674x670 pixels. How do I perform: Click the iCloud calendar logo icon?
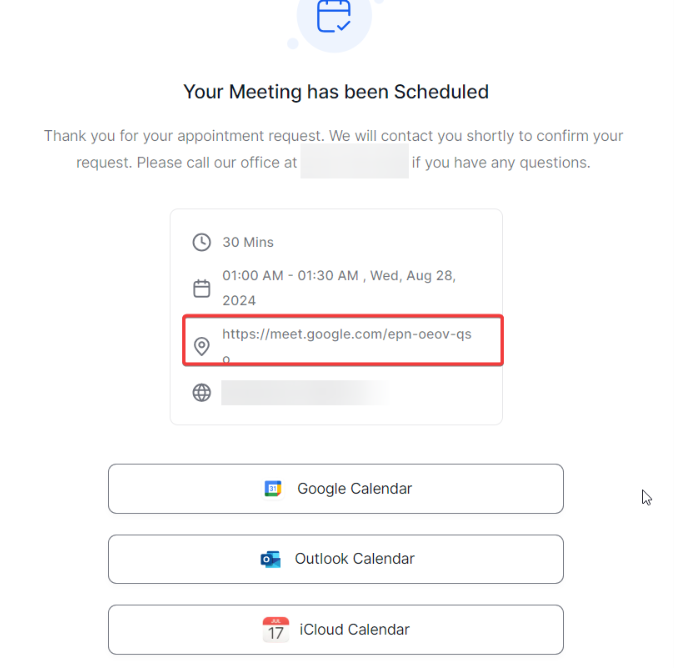point(276,630)
